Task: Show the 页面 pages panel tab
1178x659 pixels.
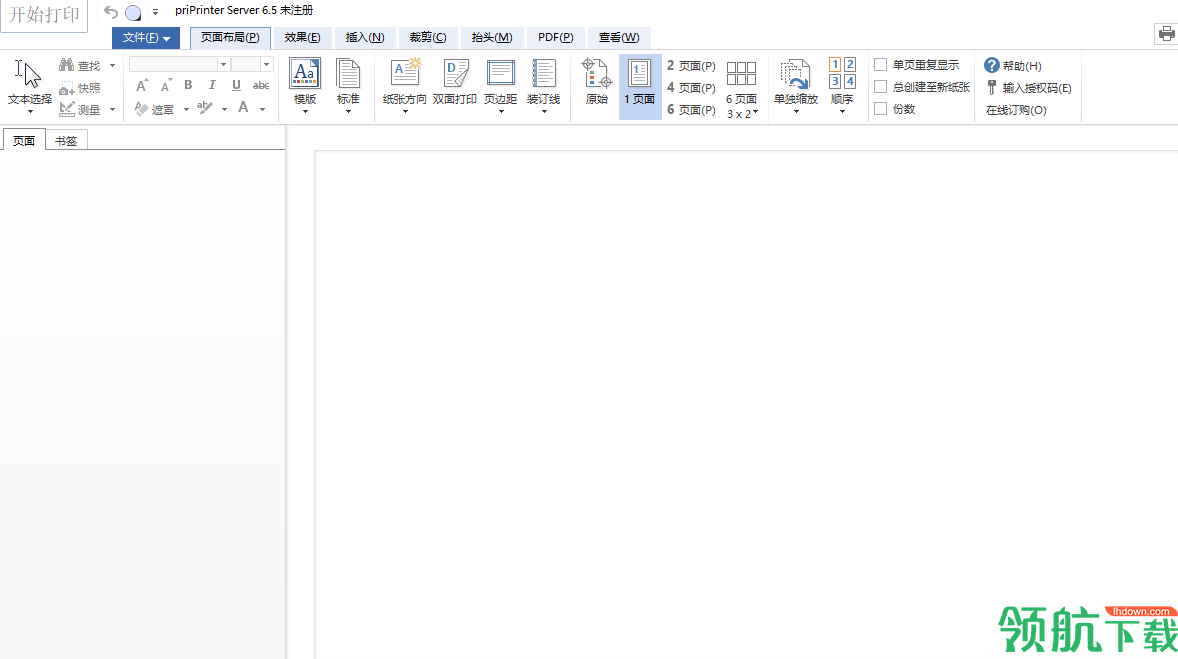Action: [x=23, y=141]
